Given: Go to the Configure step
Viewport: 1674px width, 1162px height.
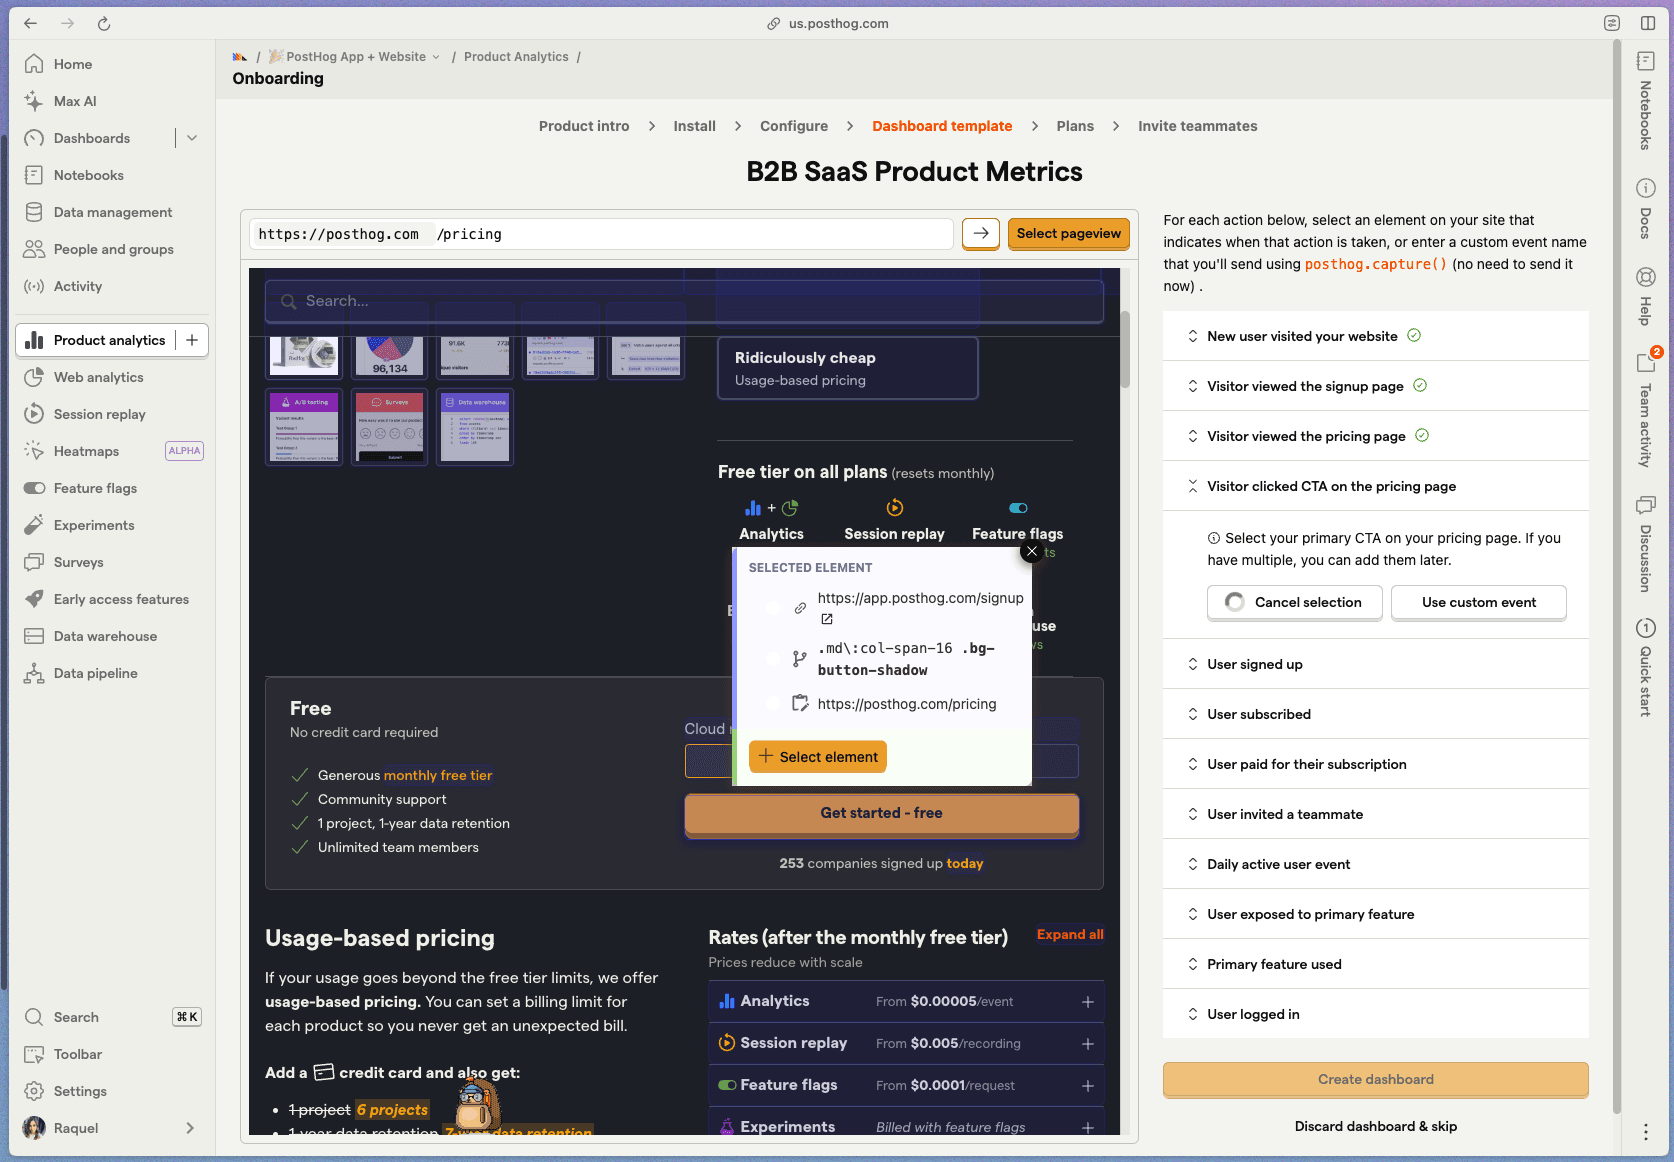Looking at the screenshot, I should tap(794, 126).
